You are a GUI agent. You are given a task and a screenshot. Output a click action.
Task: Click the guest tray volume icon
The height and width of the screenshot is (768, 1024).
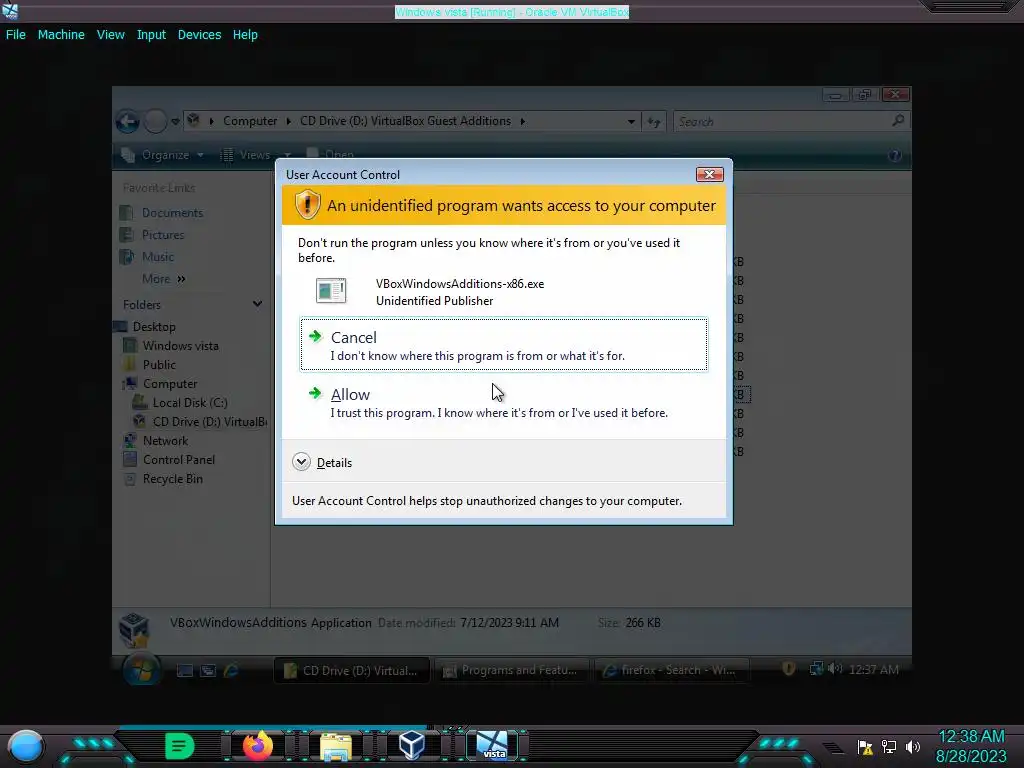click(834, 668)
